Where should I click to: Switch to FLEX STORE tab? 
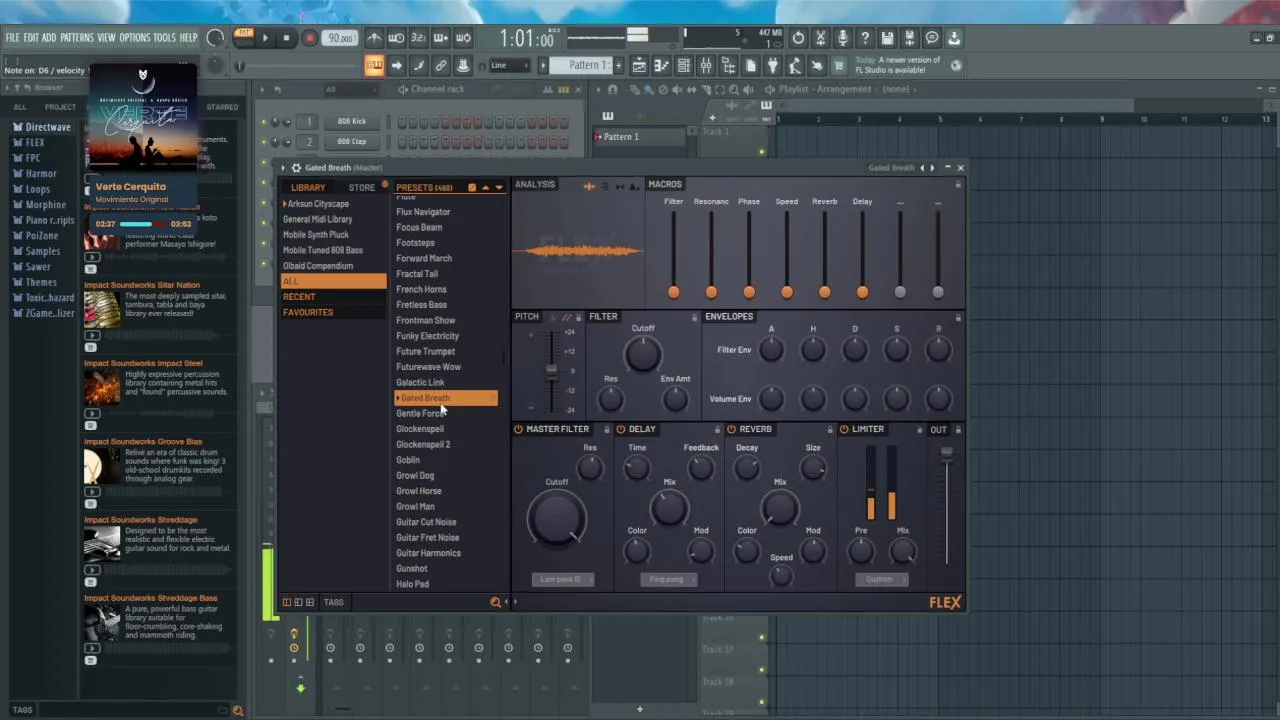click(361, 187)
